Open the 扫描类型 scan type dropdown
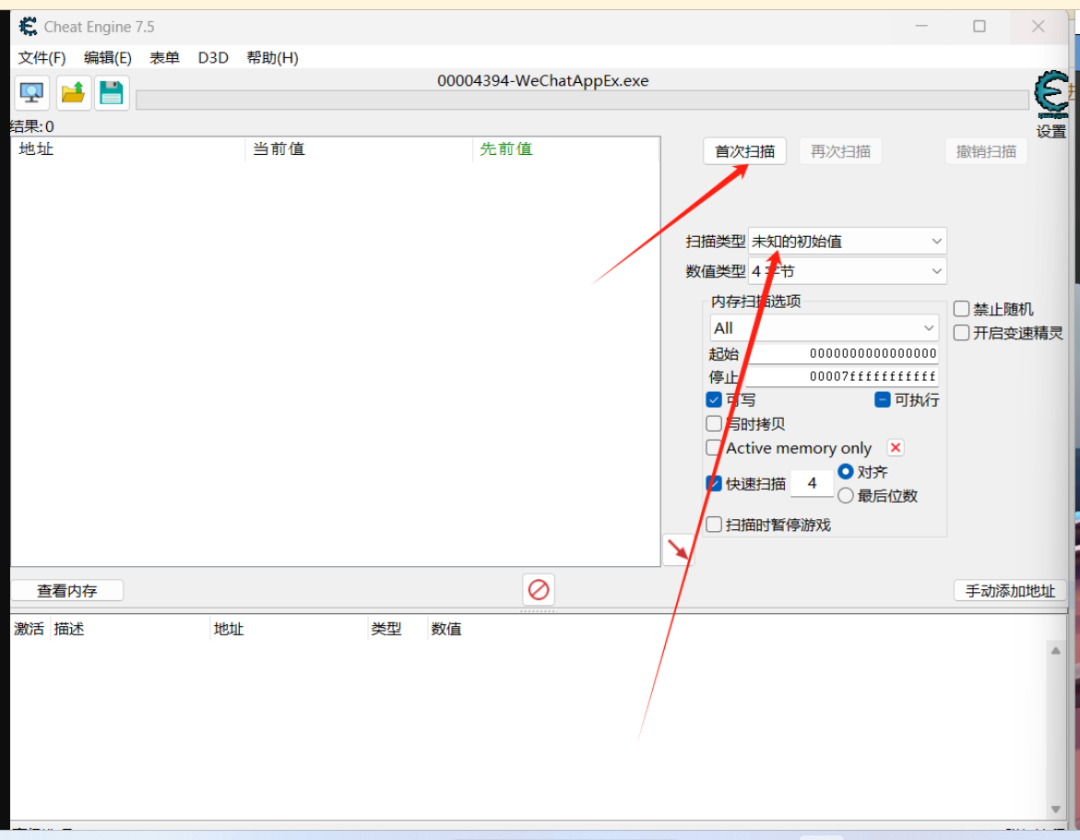Screen dimensions: 1080x840 pos(847,242)
